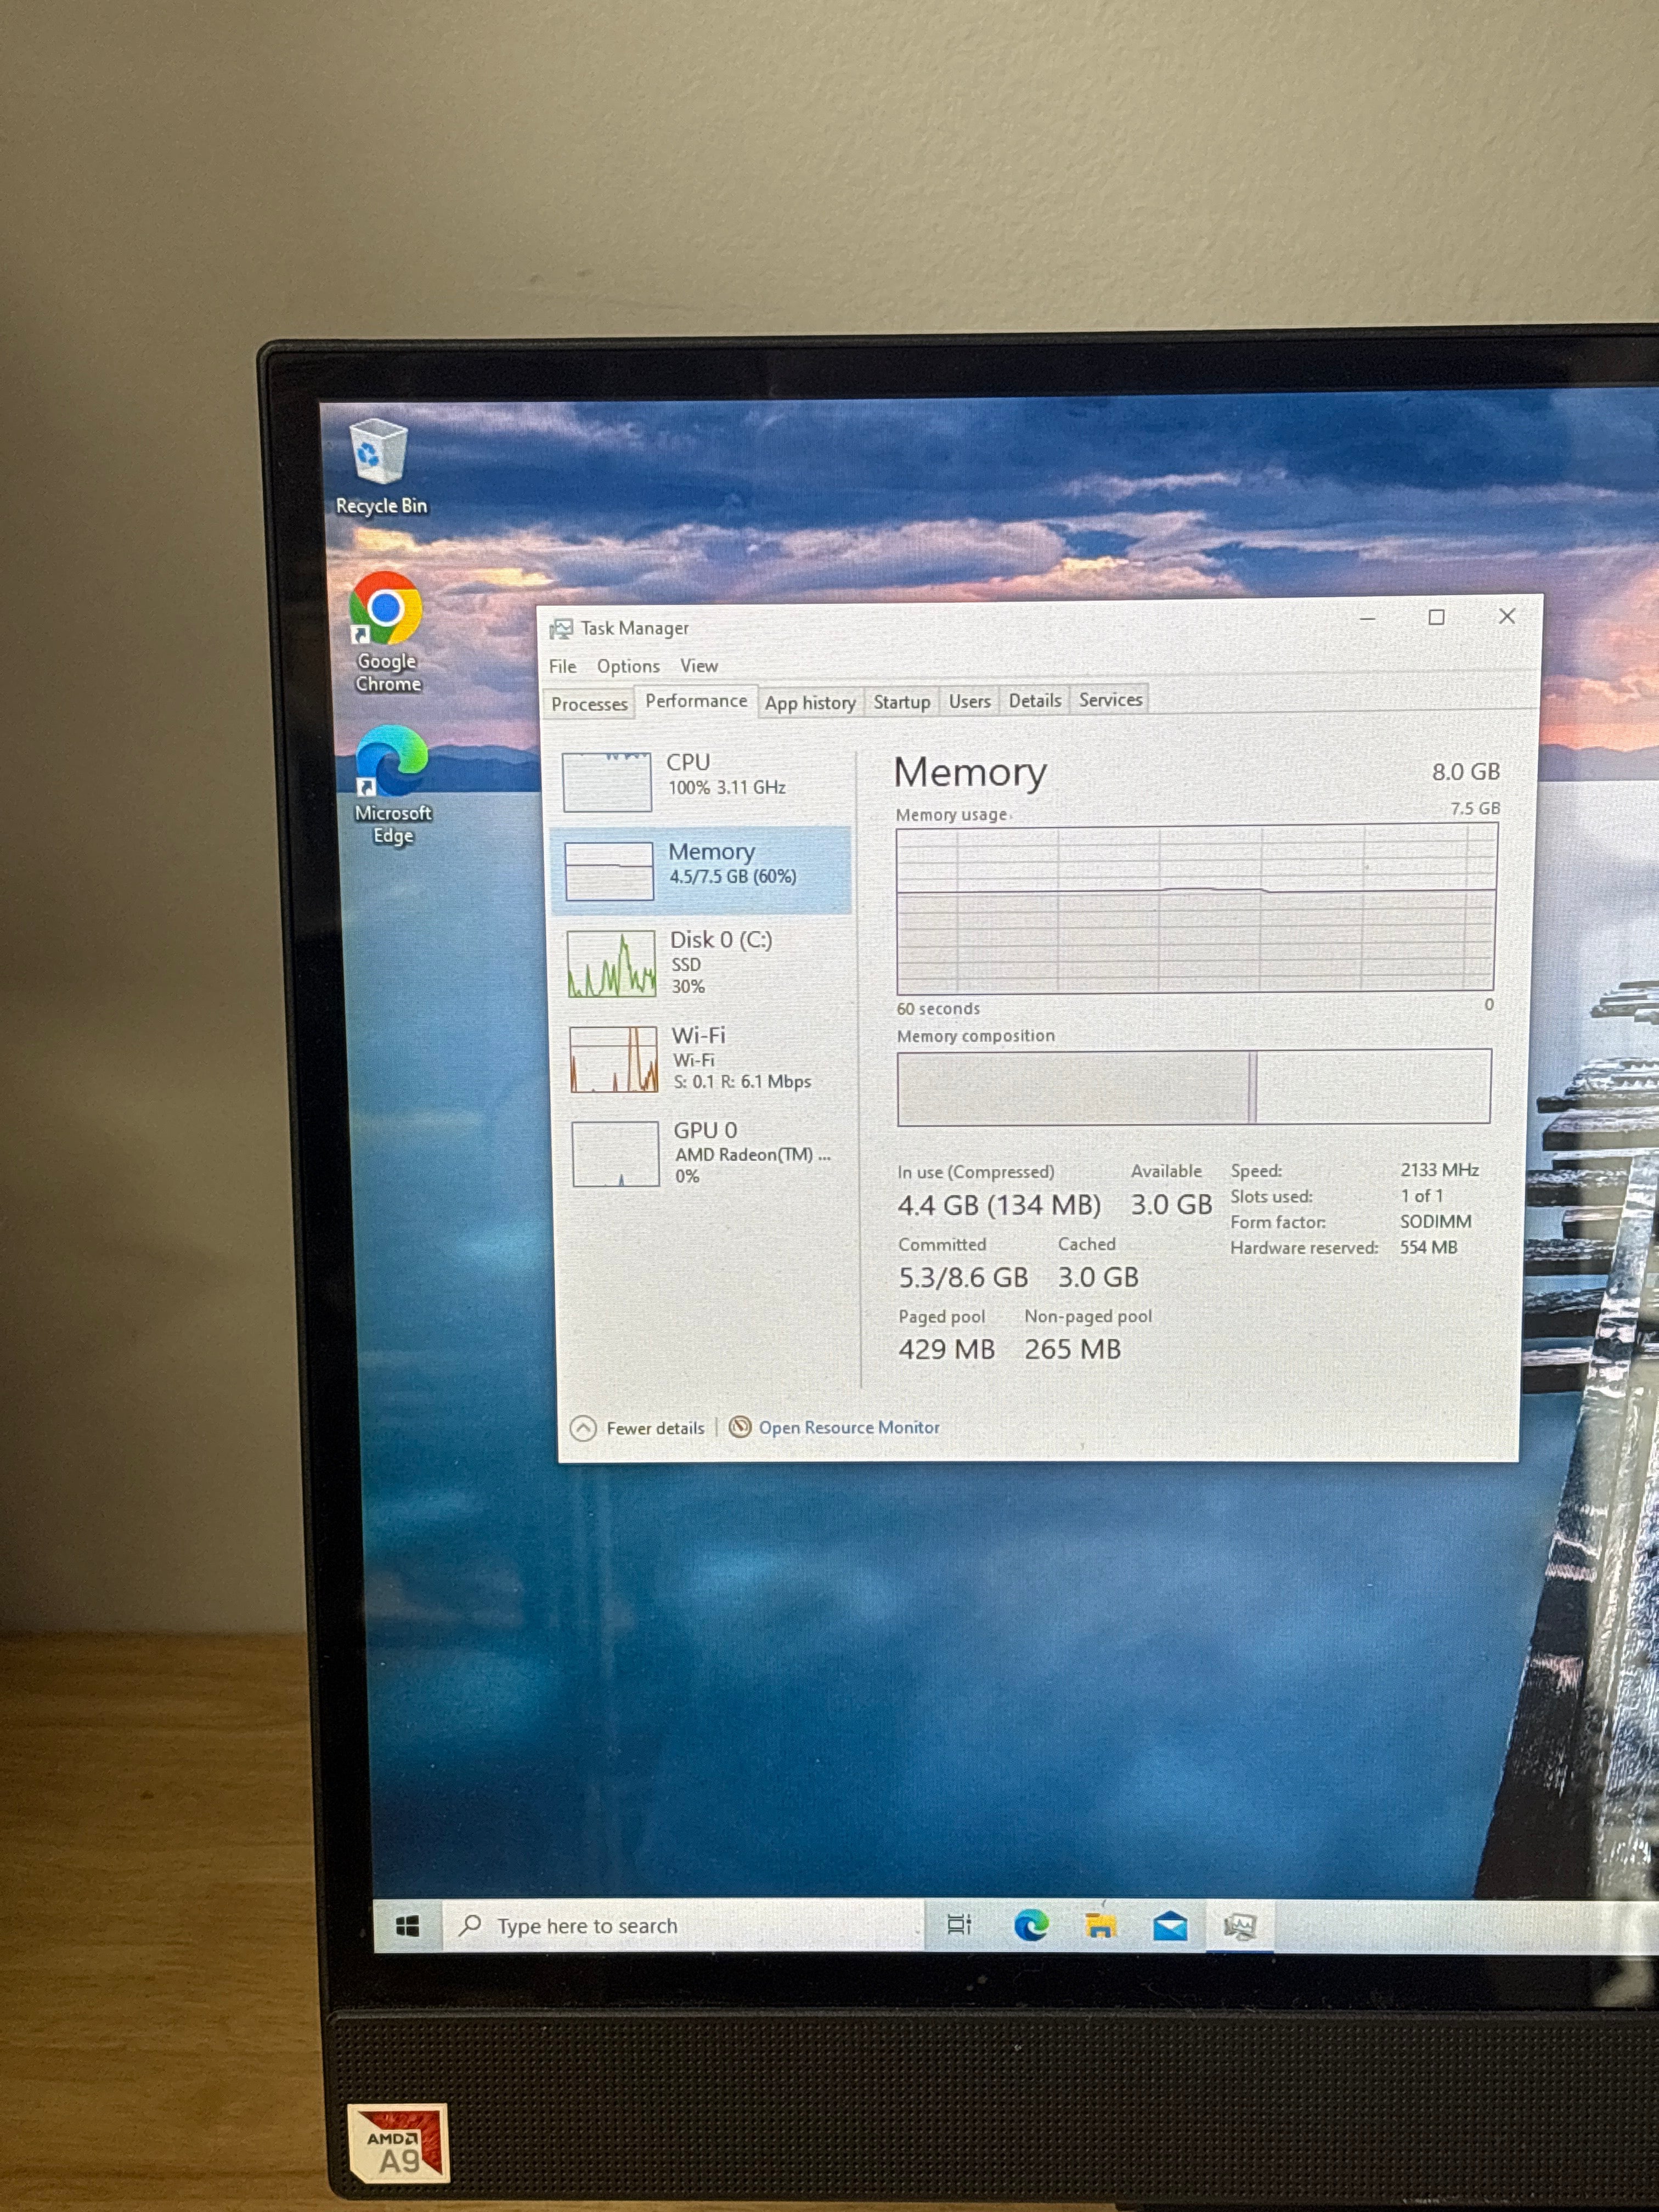Select the CPU usage graph thumbnail

[x=607, y=781]
